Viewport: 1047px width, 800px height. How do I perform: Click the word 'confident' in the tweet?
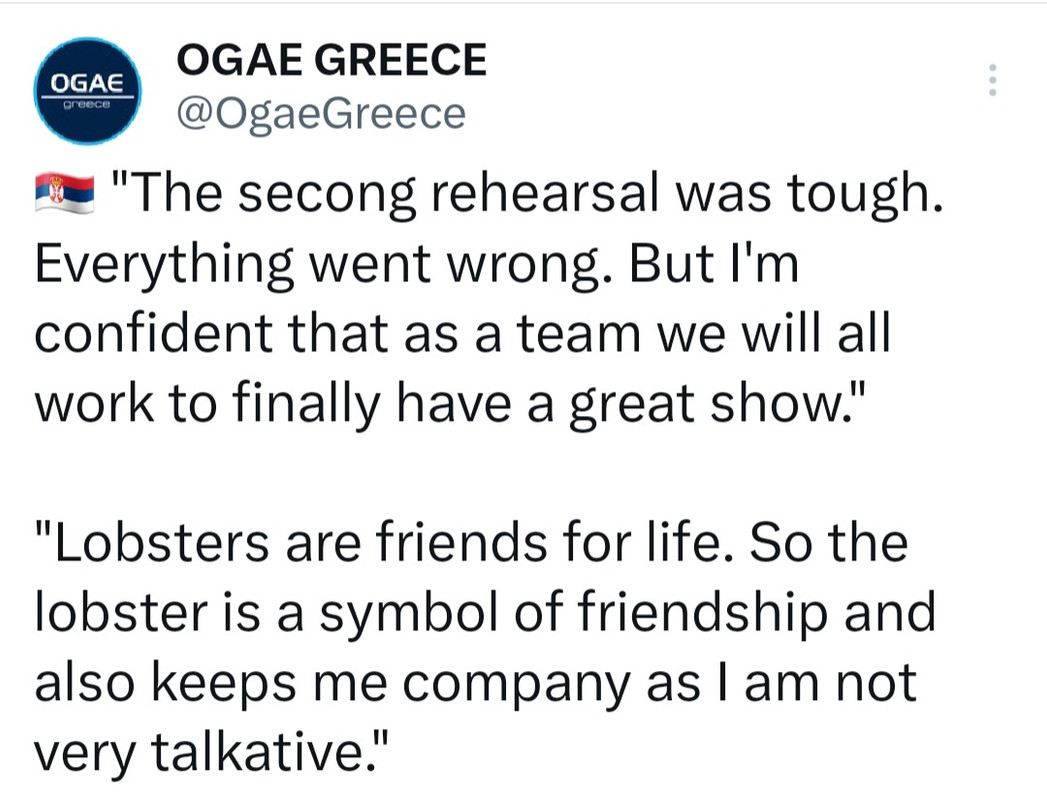(154, 332)
